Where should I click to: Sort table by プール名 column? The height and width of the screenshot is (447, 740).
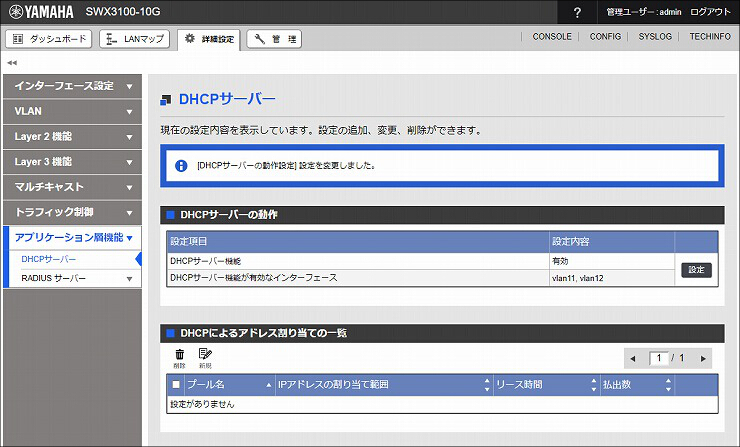pos(229,384)
